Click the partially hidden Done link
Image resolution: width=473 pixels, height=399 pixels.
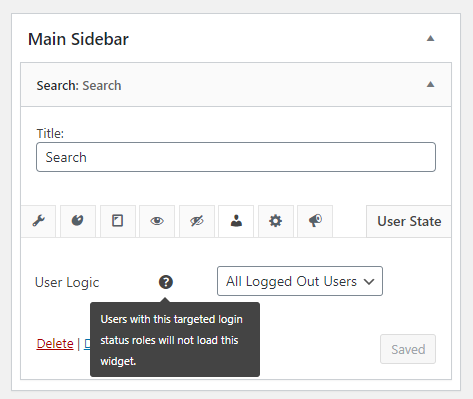(87, 344)
